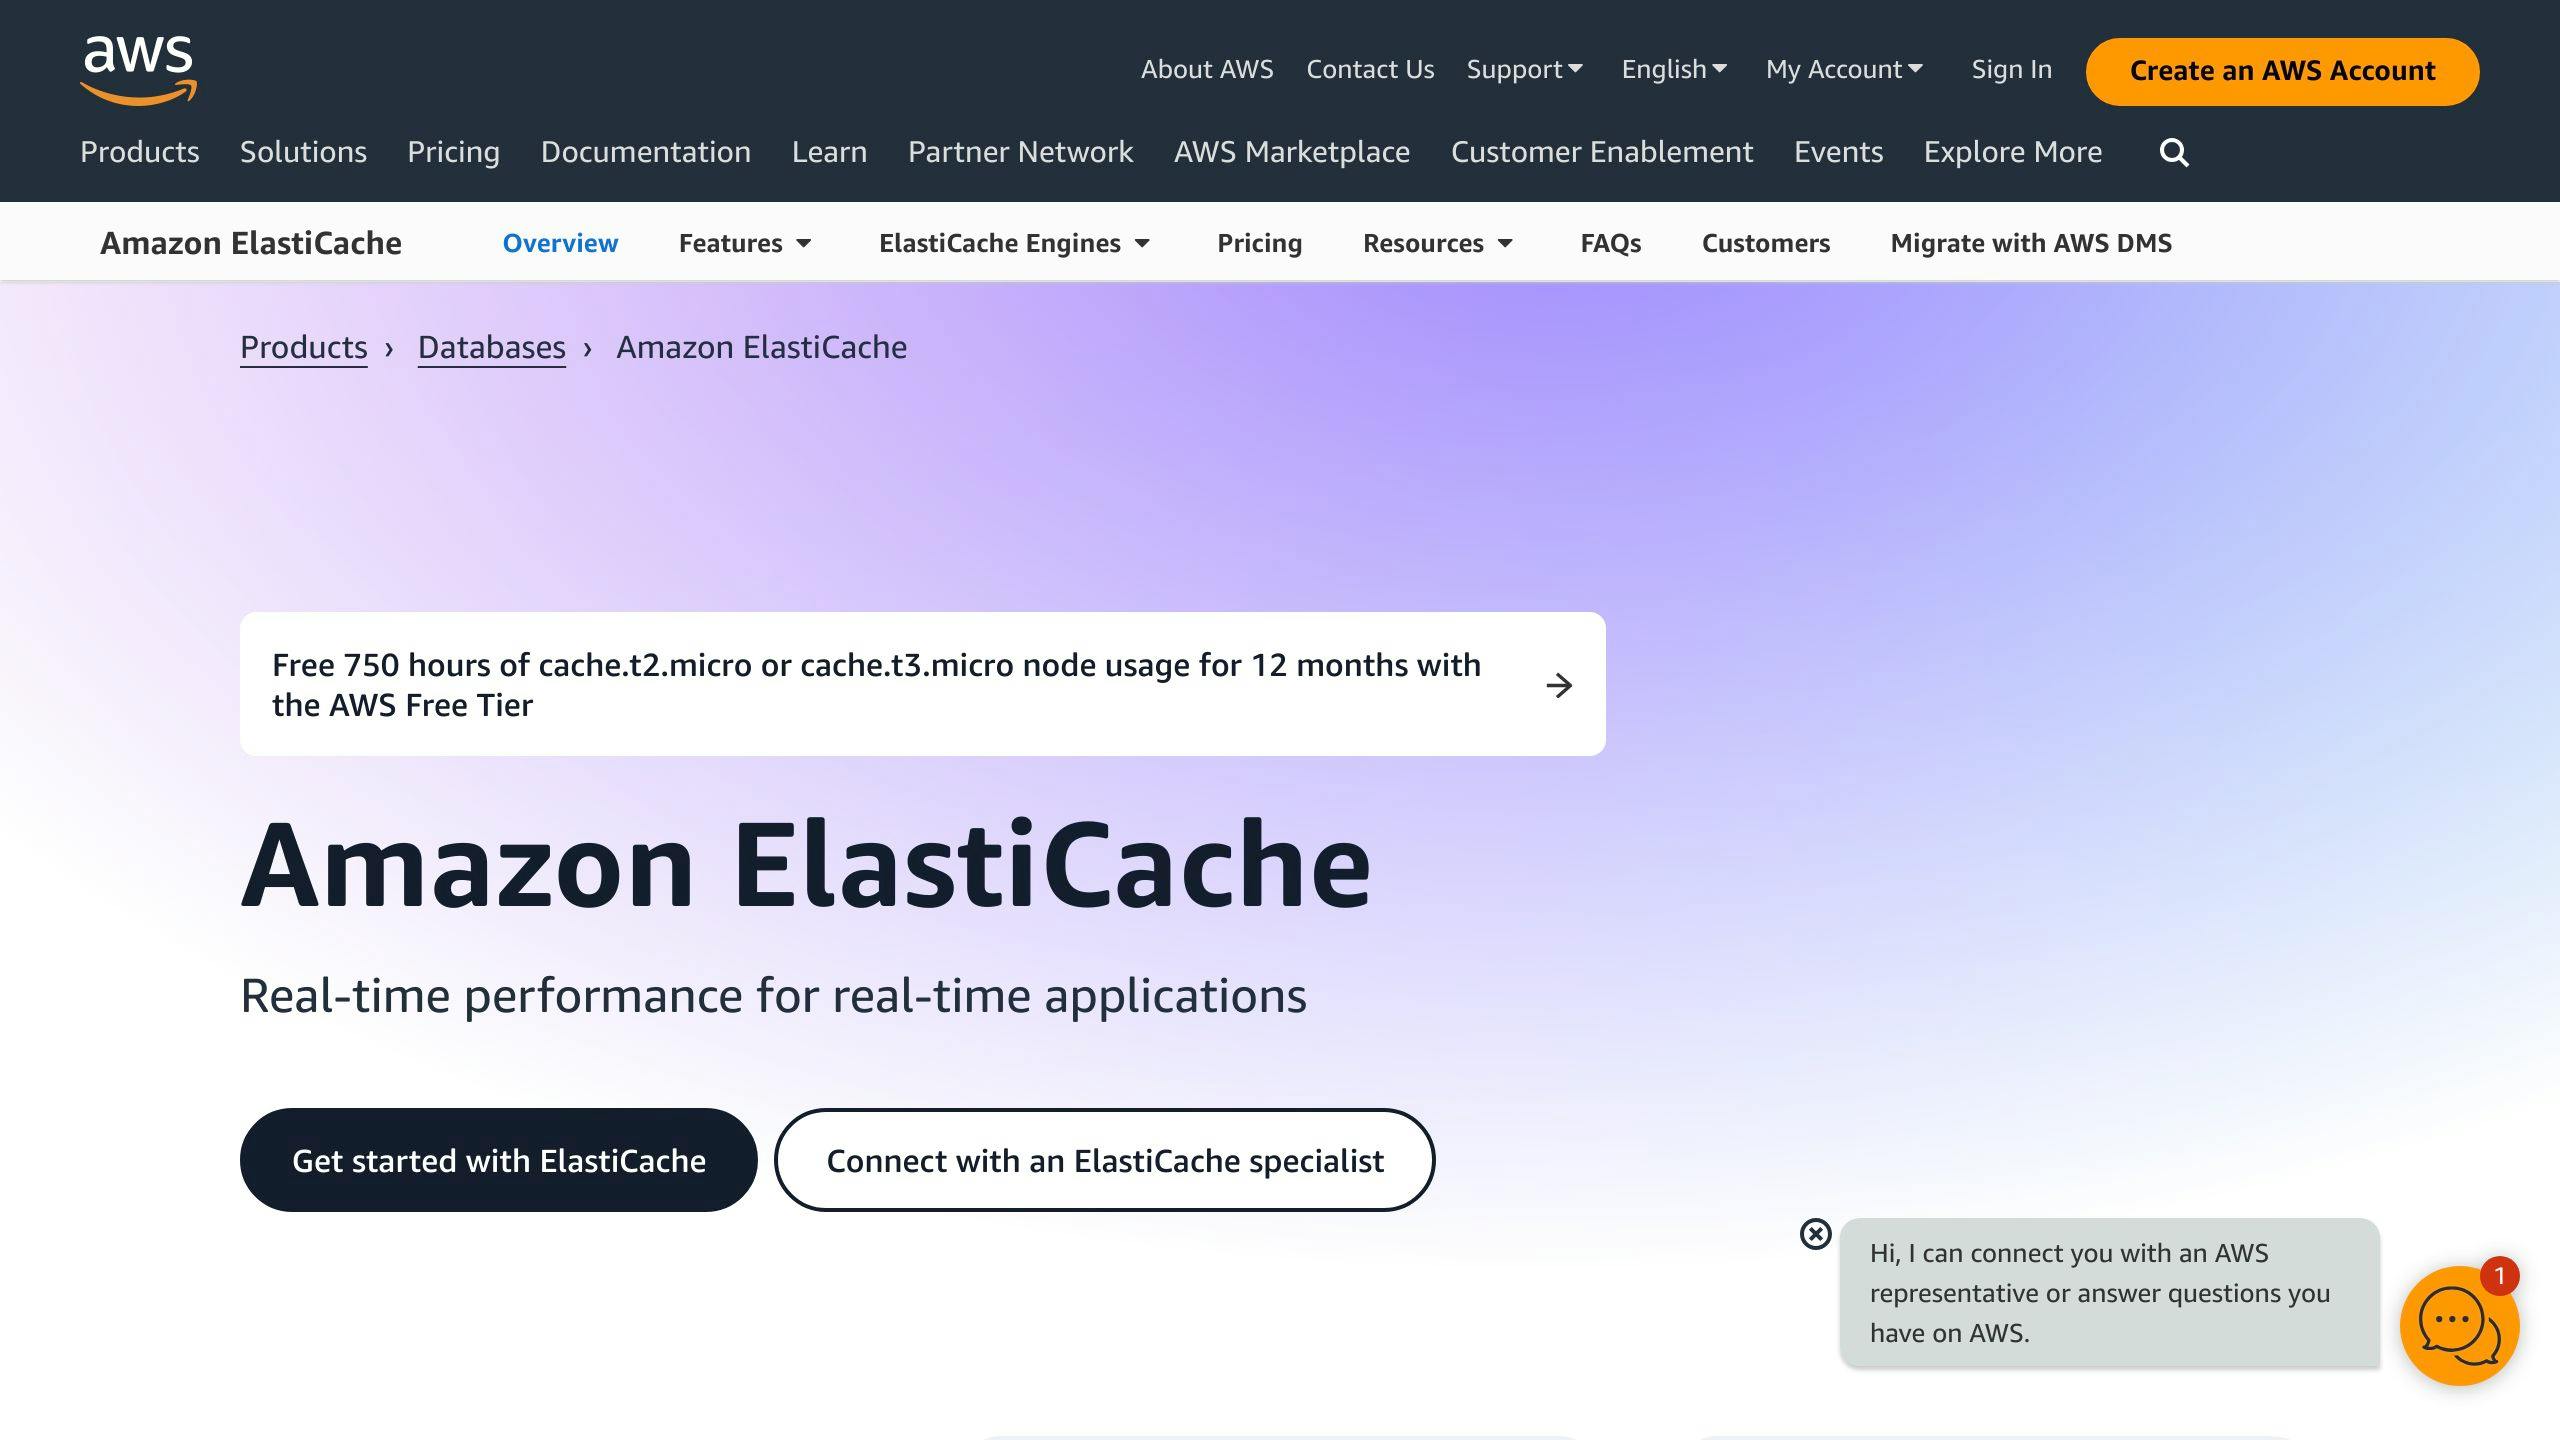This screenshot has width=2560, height=1440.
Task: Expand the Resources submenu
Action: coord(1438,243)
